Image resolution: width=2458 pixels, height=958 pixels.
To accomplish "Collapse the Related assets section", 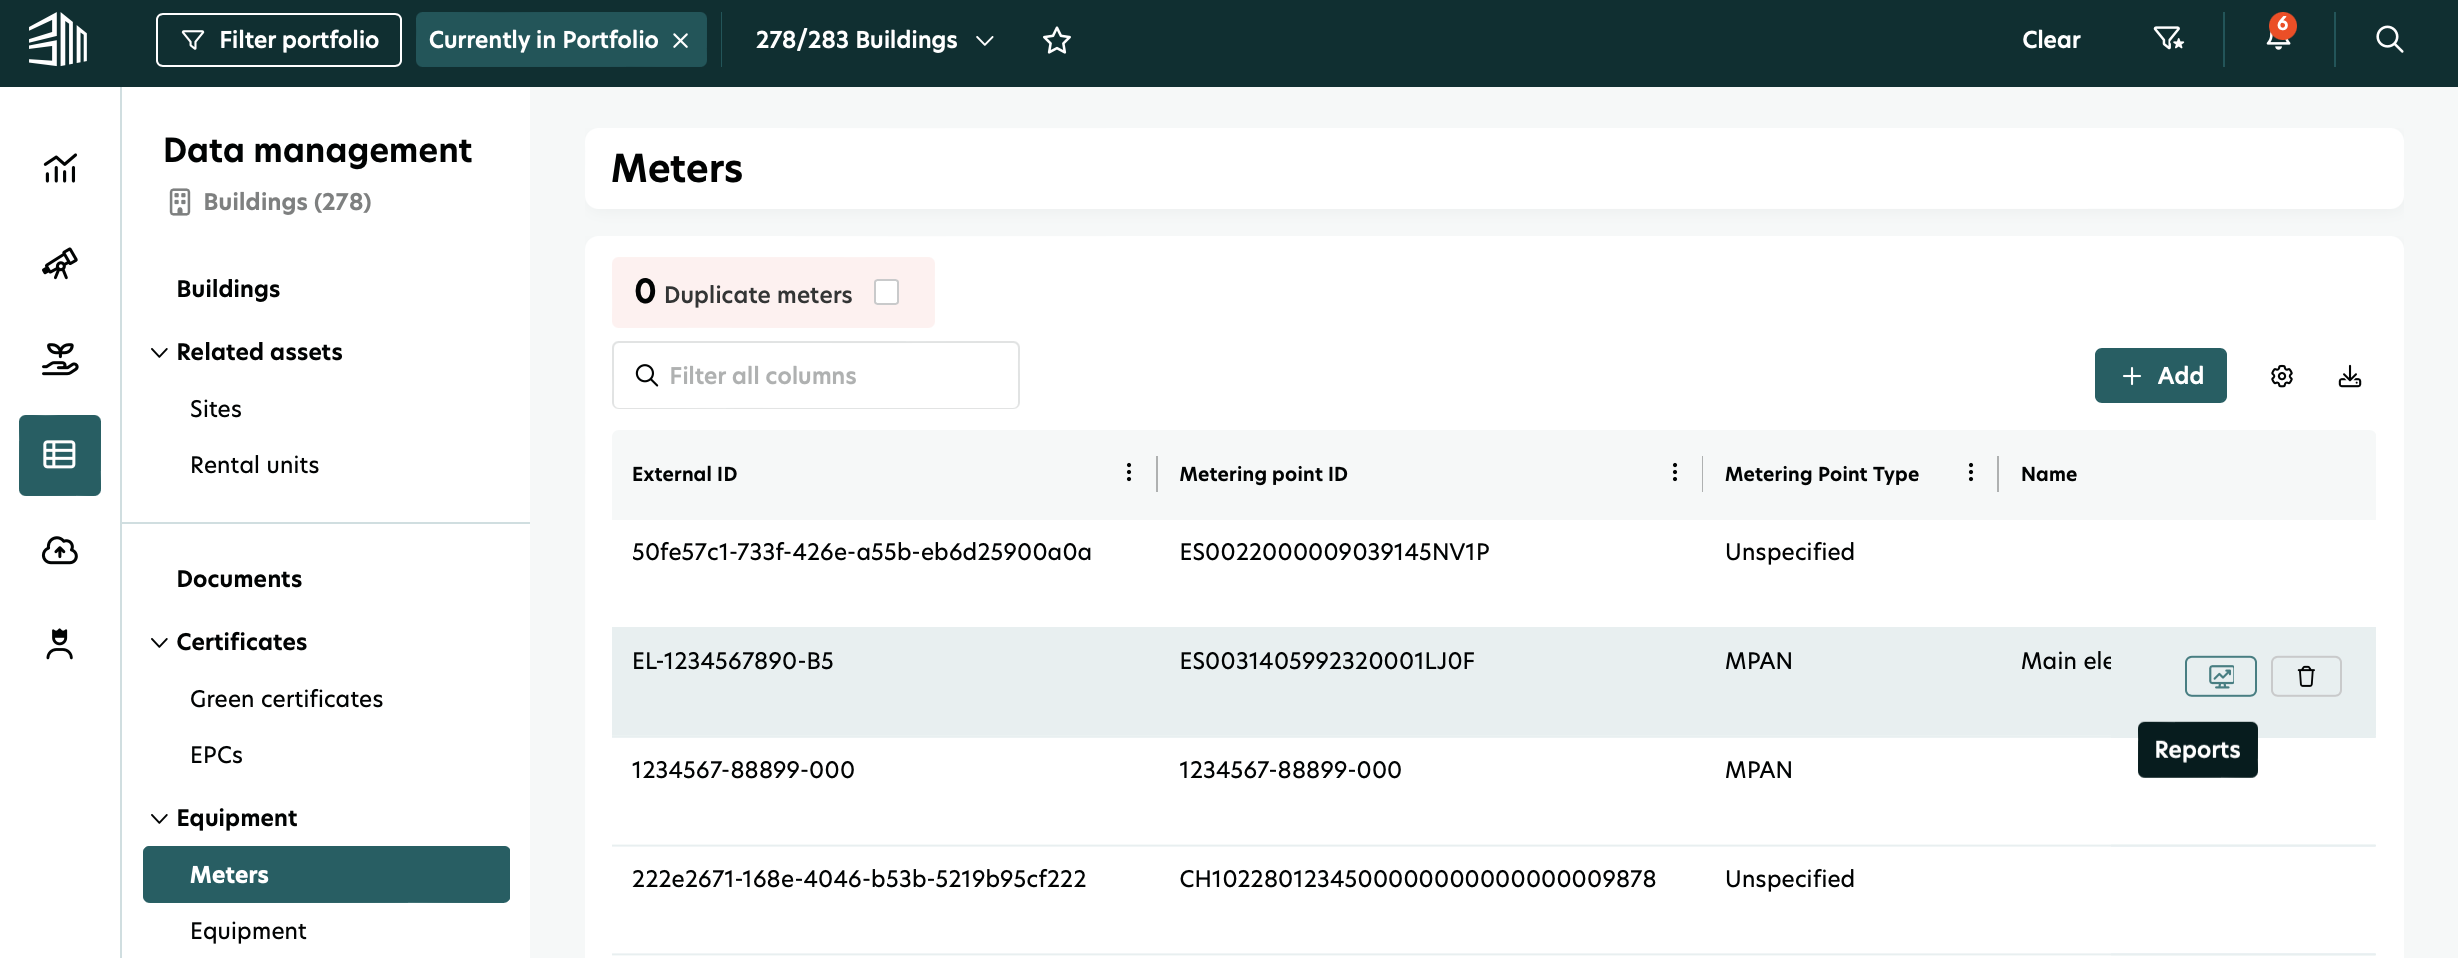I will (x=159, y=352).
